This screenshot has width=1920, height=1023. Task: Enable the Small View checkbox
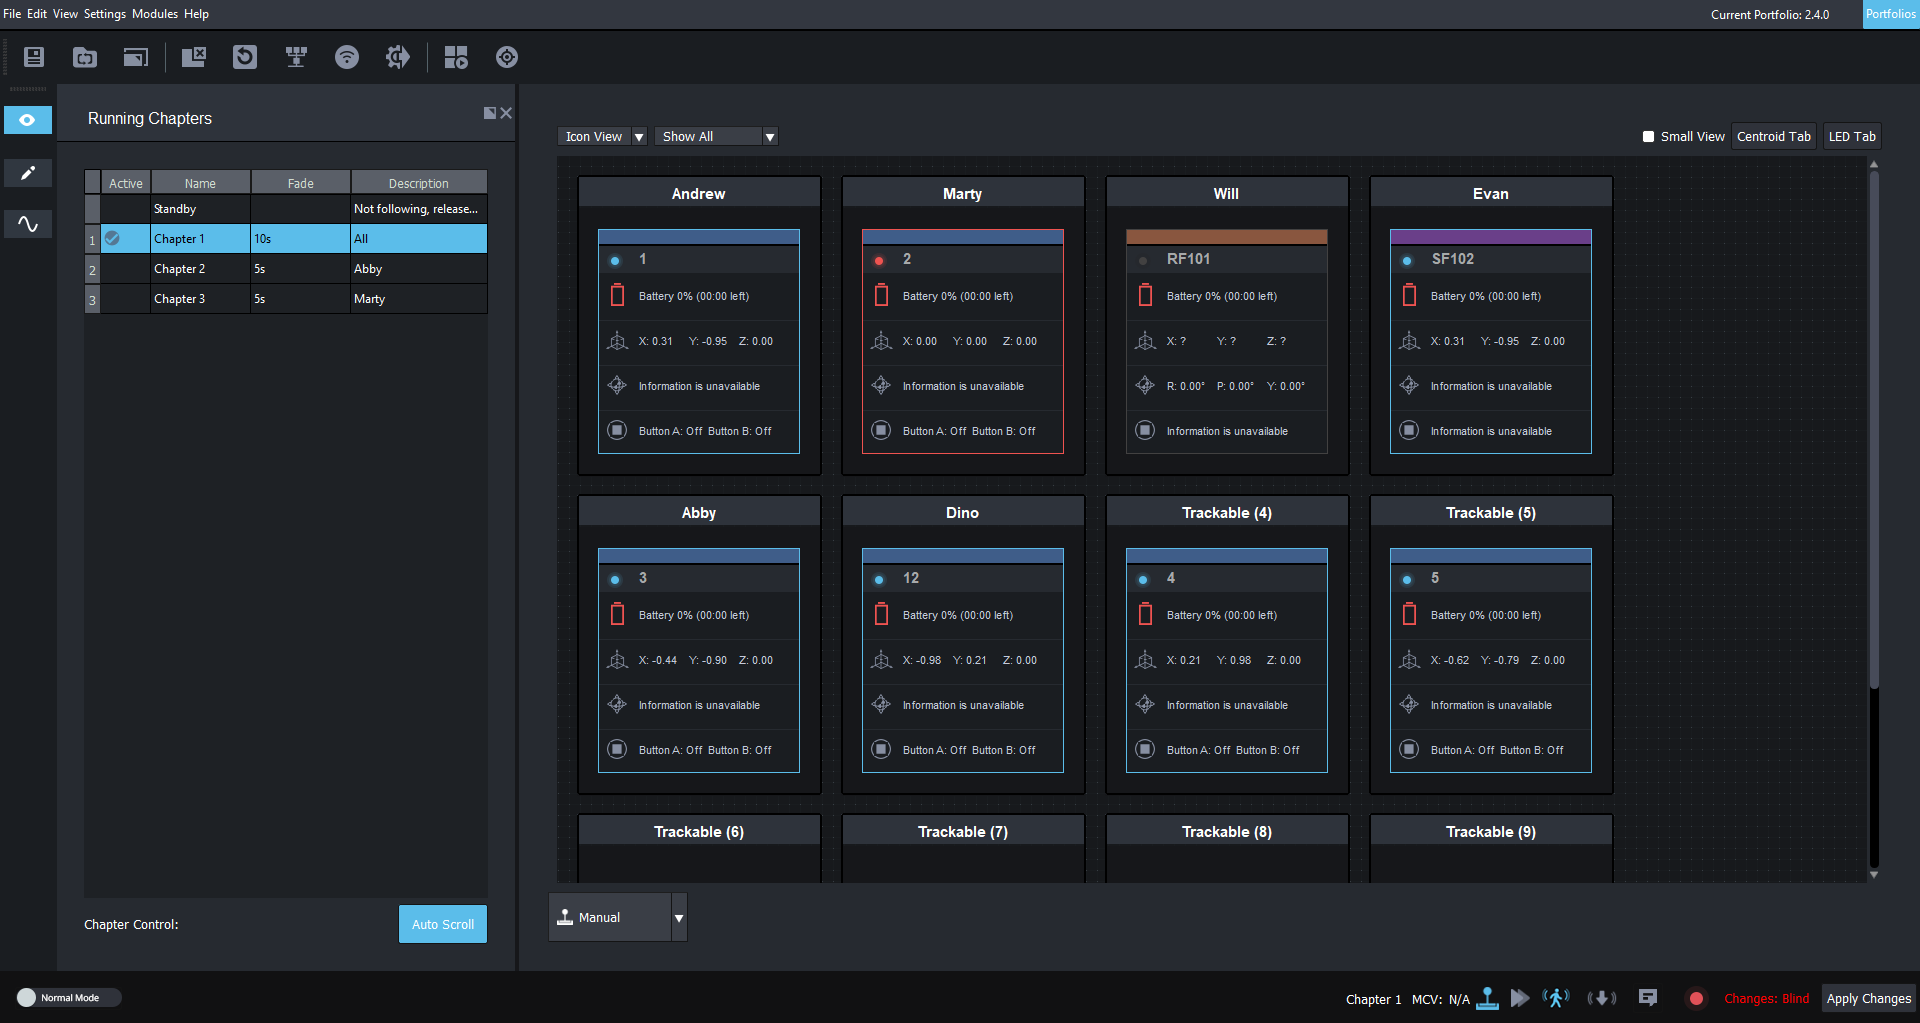click(x=1648, y=137)
